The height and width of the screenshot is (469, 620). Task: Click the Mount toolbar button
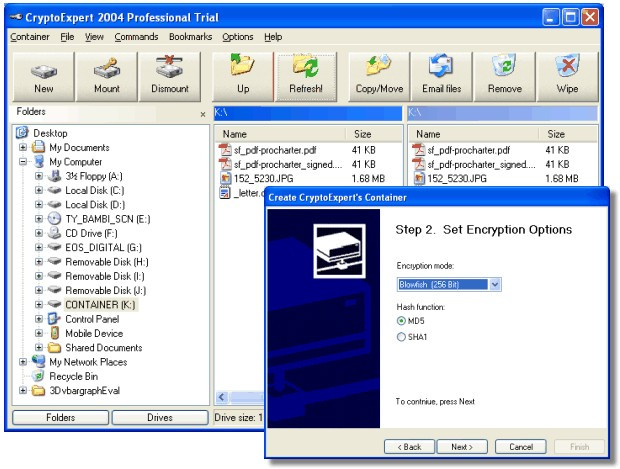107,77
